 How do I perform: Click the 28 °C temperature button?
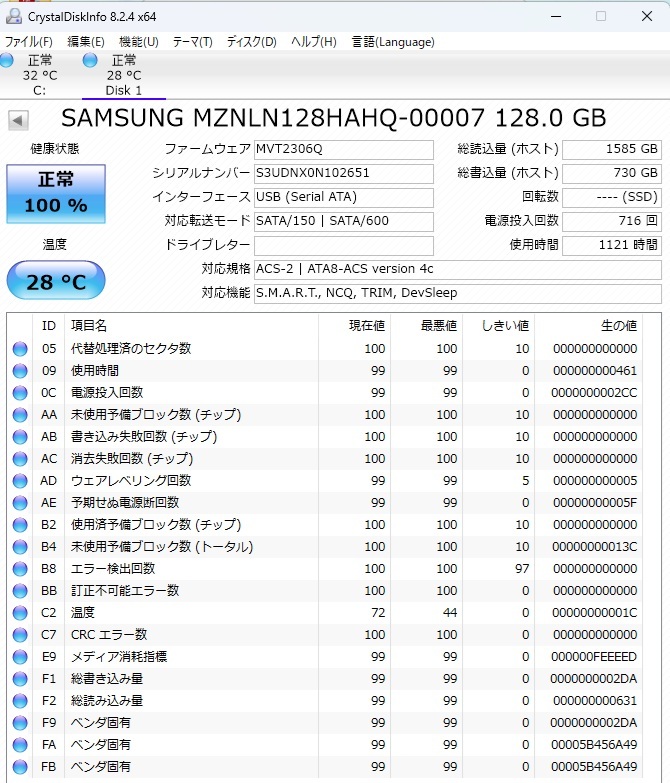coord(56,280)
